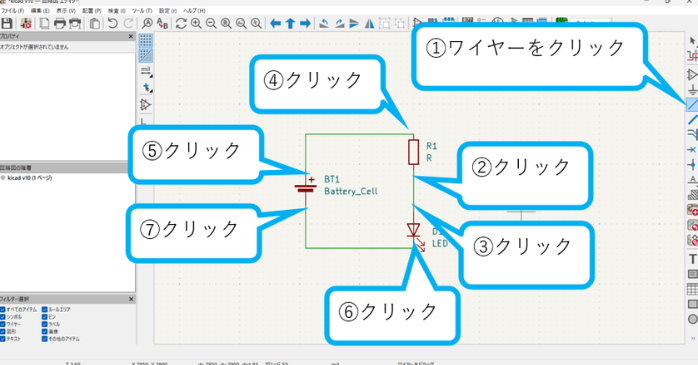Select the Text tool marked T
Screen dimensions: 698x365
693,259
